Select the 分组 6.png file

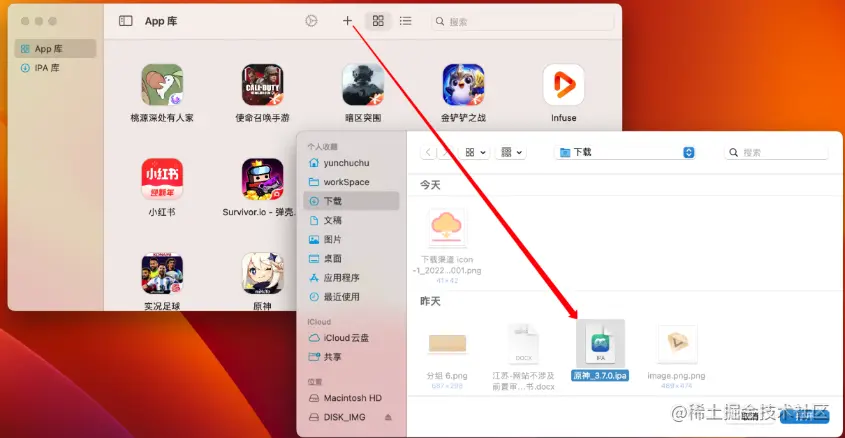click(447, 343)
